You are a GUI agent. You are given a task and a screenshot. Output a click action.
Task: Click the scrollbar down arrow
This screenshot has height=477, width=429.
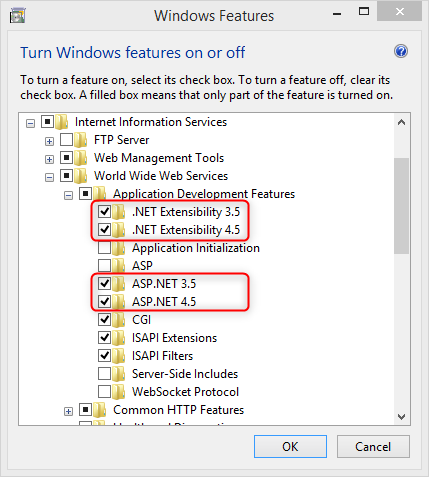pyautogui.click(x=401, y=417)
